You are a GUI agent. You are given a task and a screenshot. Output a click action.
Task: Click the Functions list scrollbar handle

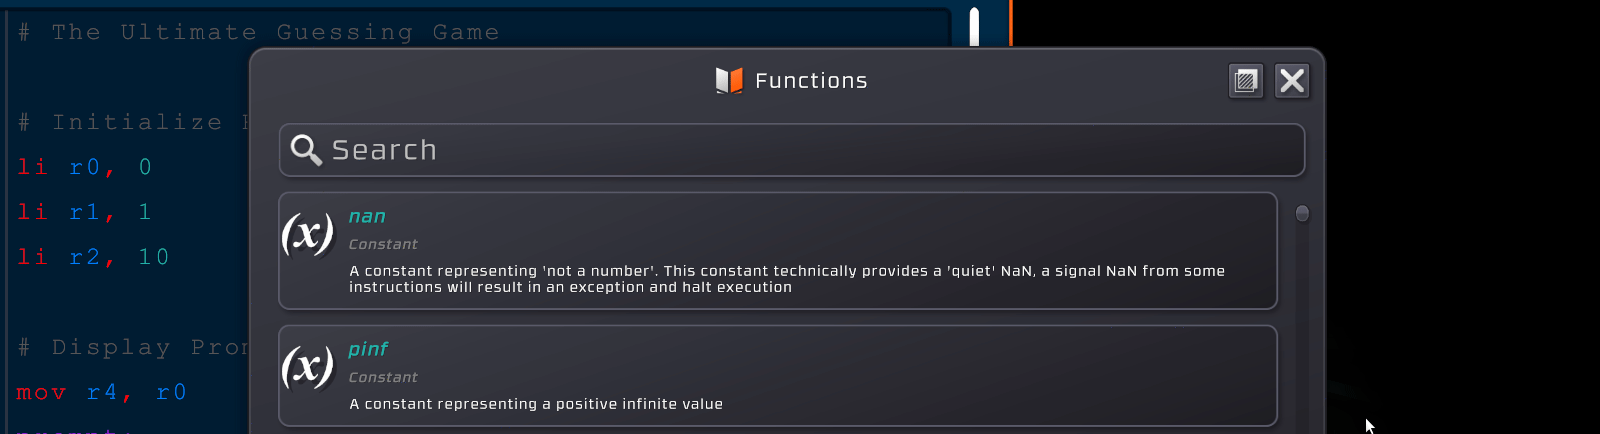pos(1302,213)
